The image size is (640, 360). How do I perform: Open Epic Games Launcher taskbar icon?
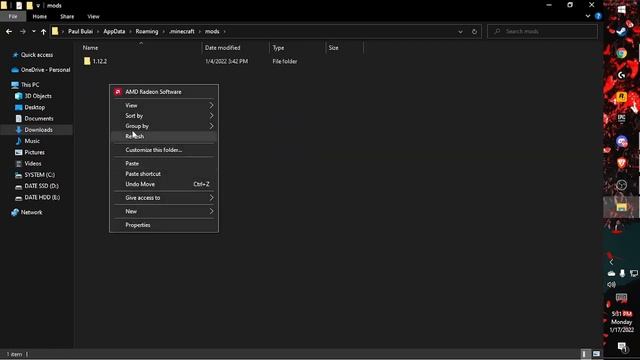[x=621, y=119]
